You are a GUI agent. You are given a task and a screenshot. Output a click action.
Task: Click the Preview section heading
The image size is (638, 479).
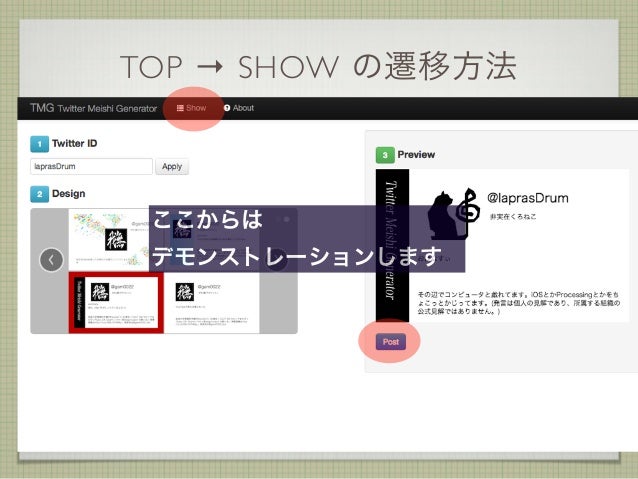pos(416,155)
